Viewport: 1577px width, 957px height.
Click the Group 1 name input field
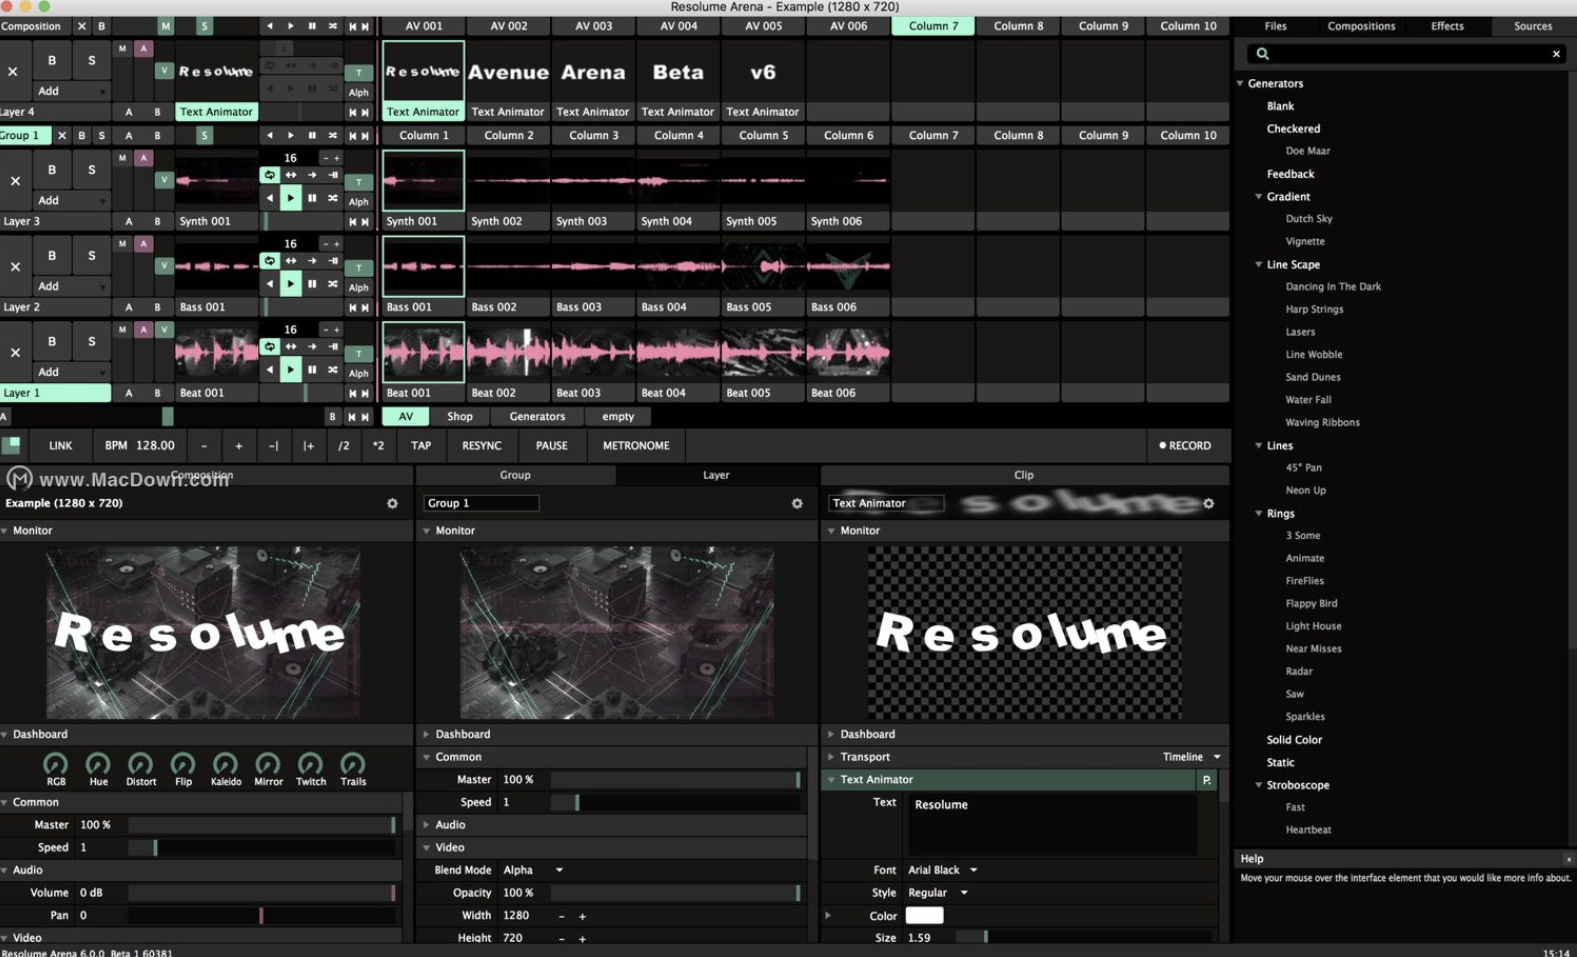click(x=481, y=504)
